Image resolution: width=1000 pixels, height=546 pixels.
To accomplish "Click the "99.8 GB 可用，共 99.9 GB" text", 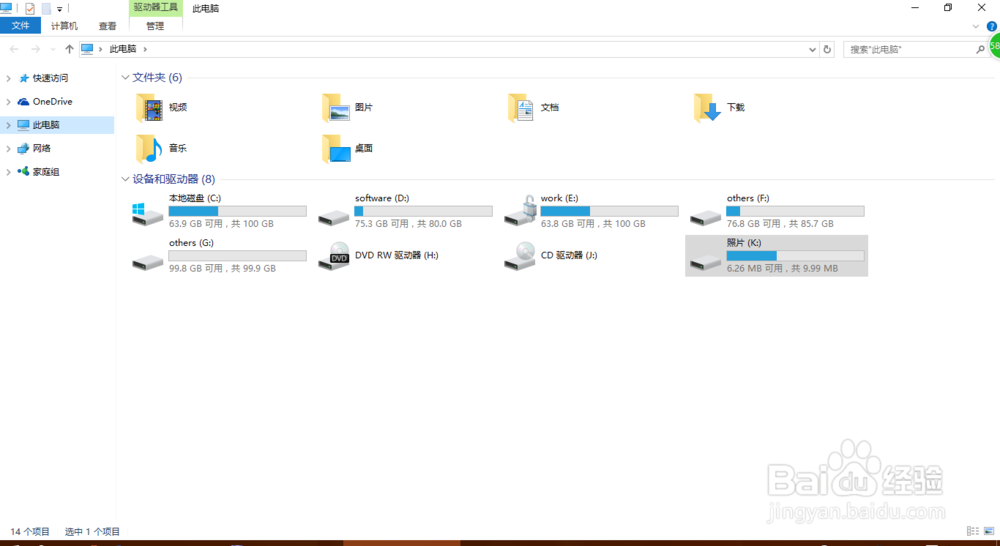I will 223,269.
